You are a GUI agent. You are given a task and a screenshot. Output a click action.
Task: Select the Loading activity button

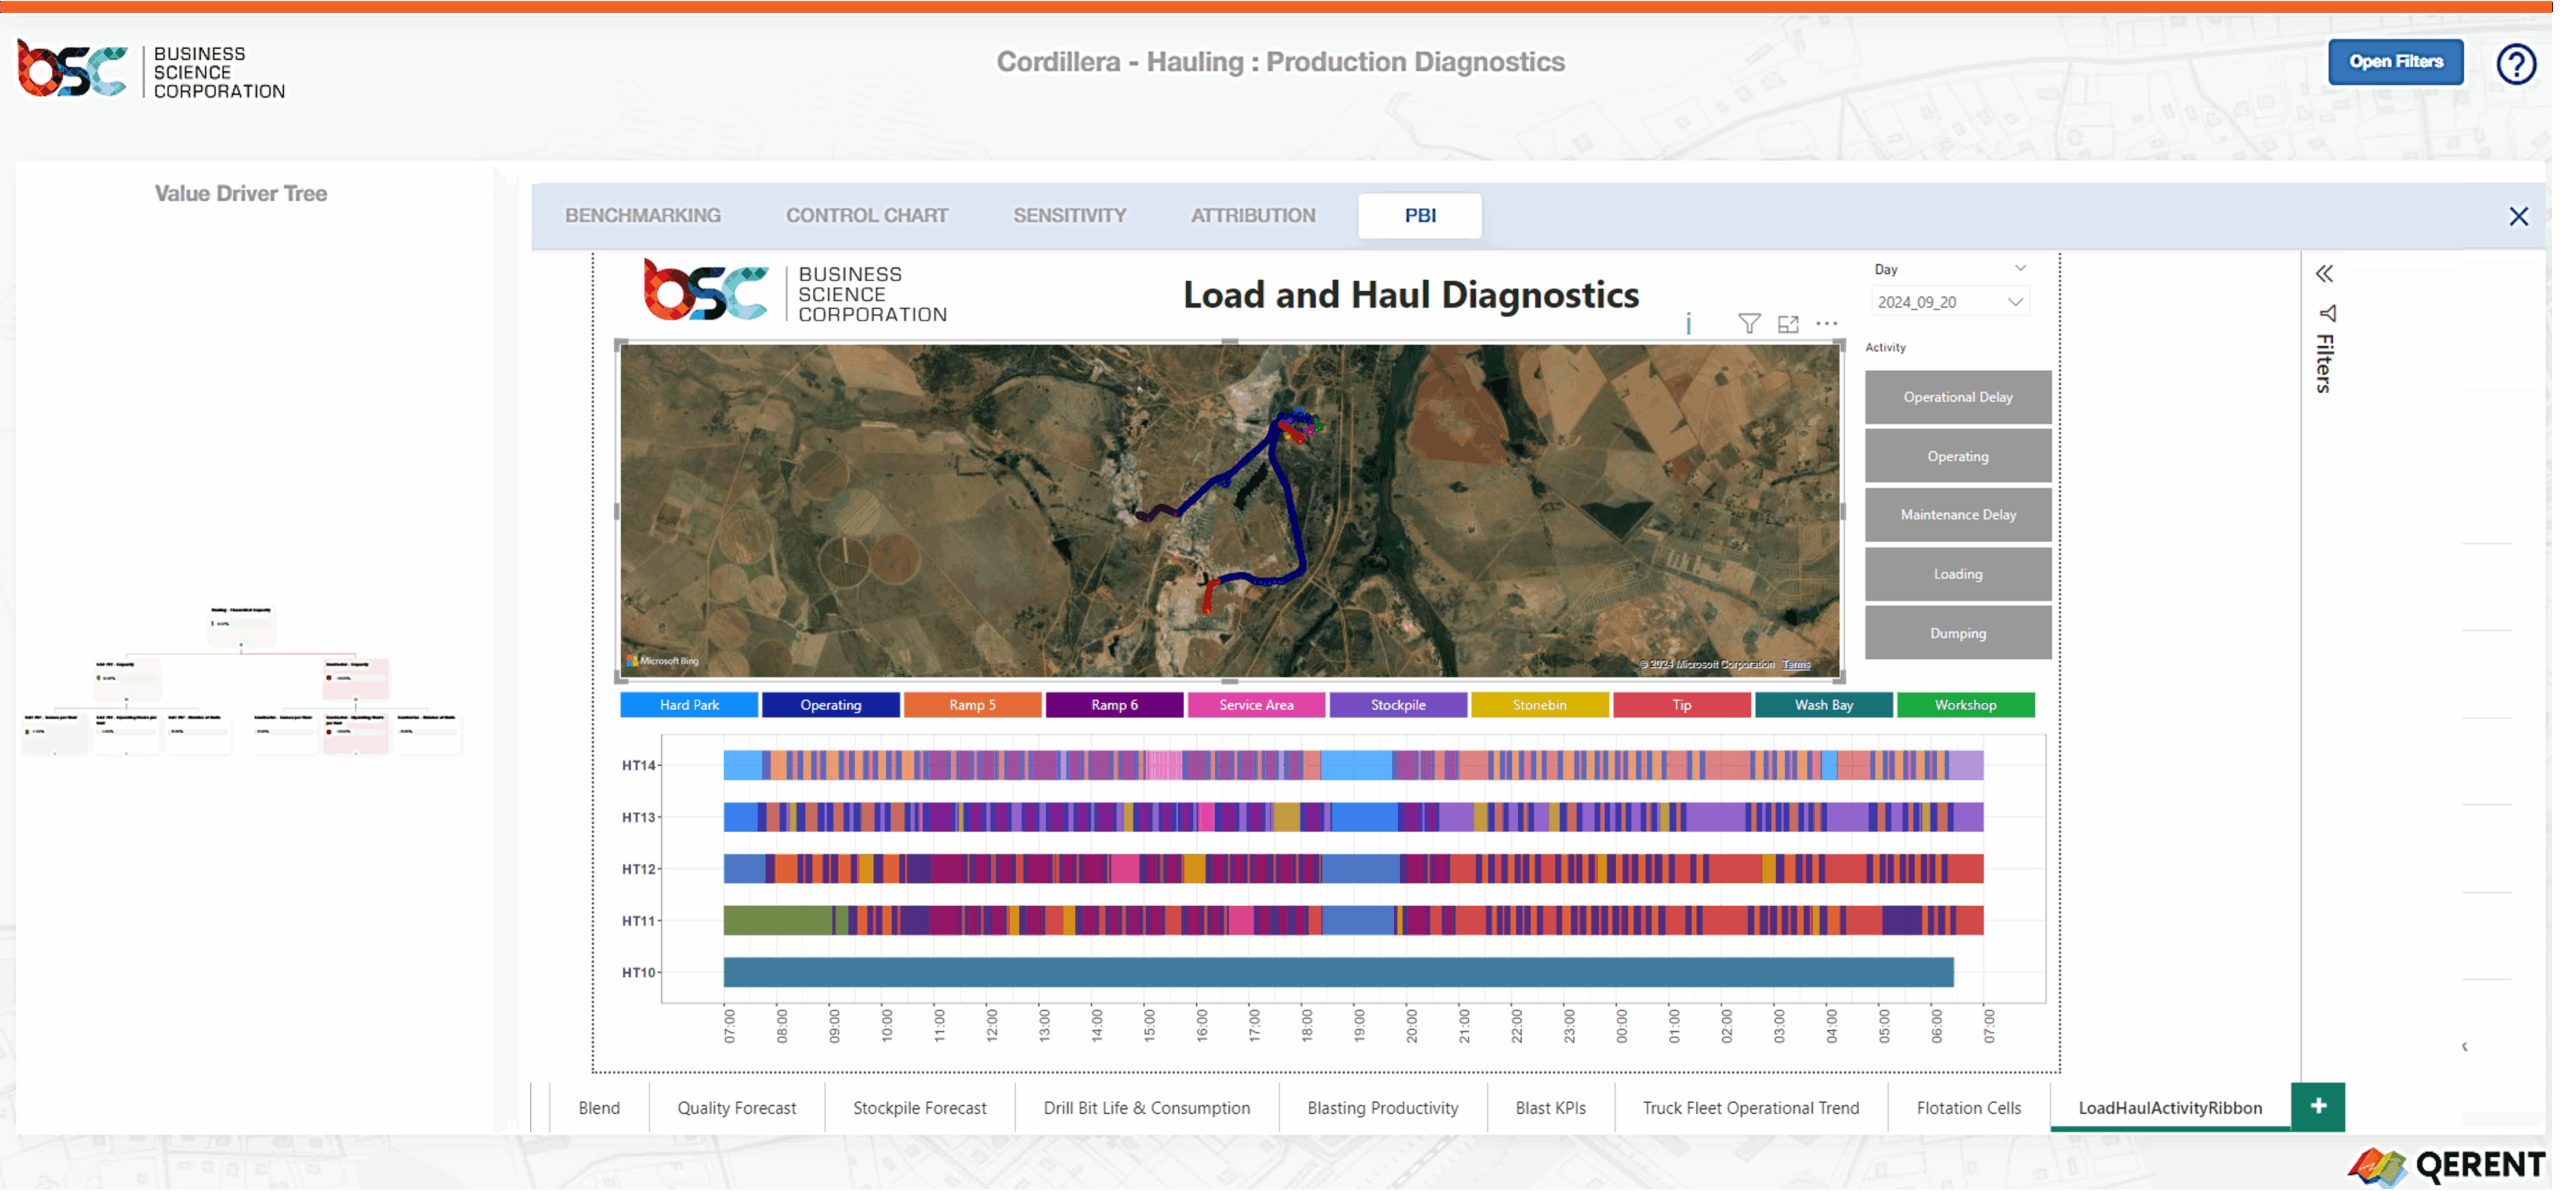click(1957, 573)
